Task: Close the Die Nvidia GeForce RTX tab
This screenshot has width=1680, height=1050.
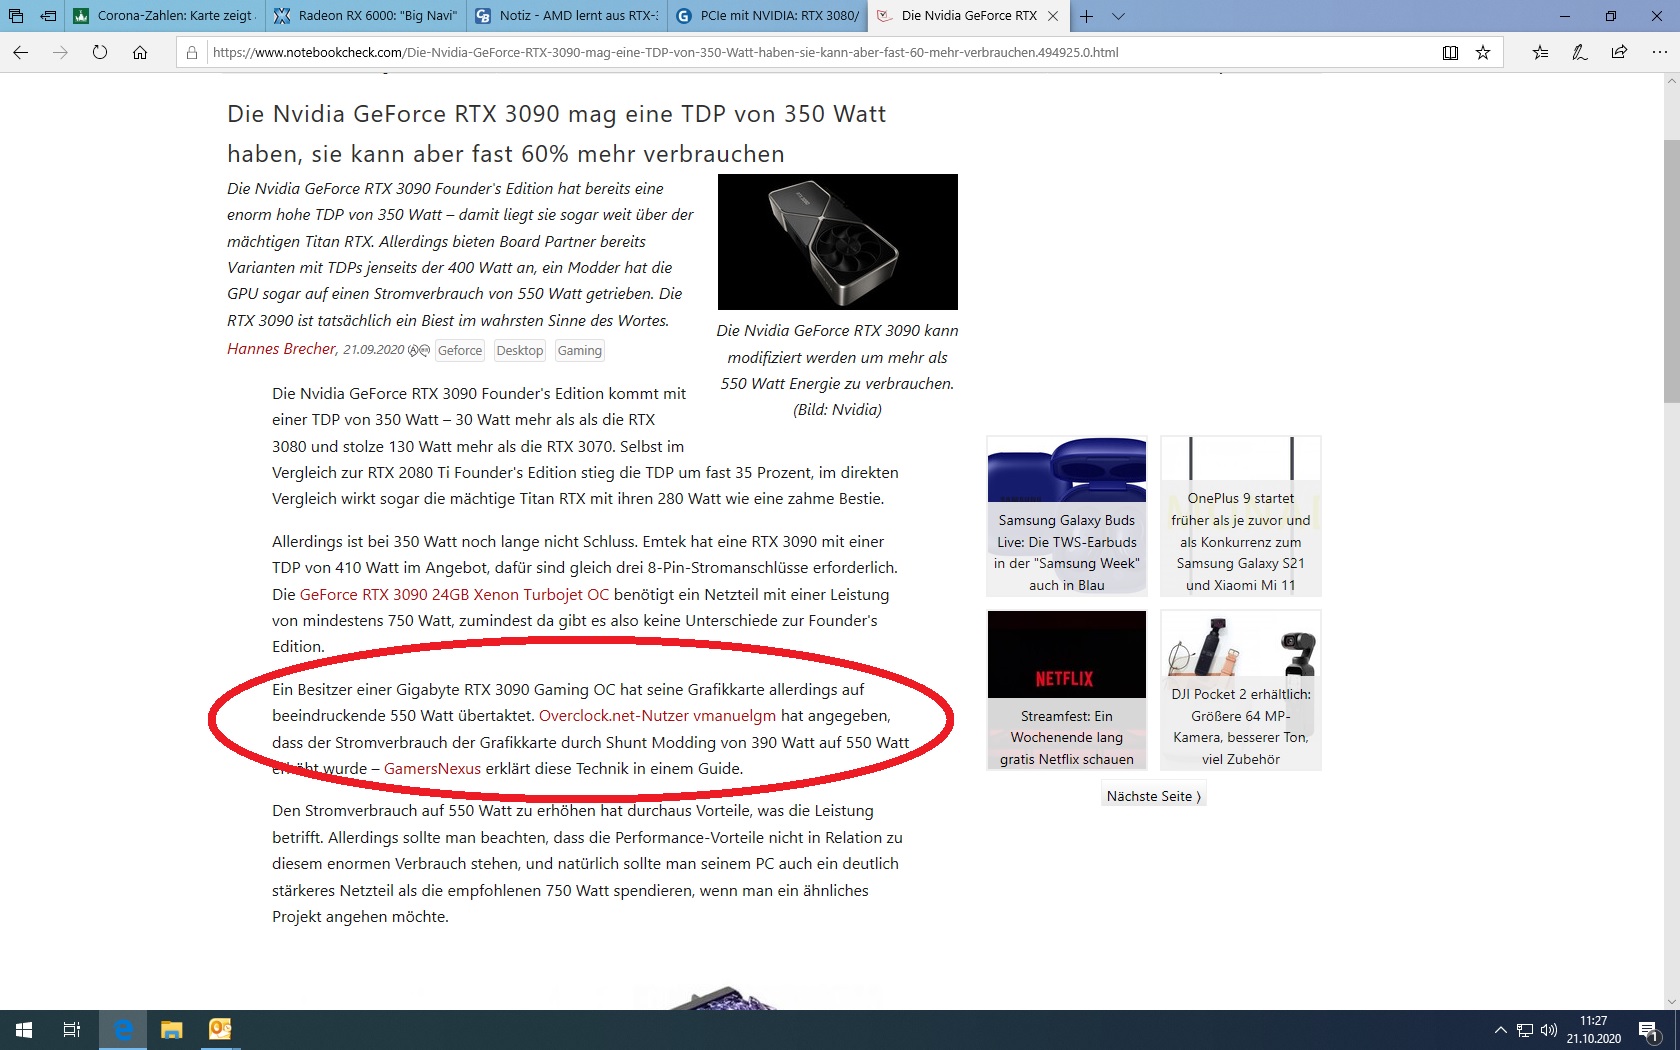Action: coord(1053,16)
